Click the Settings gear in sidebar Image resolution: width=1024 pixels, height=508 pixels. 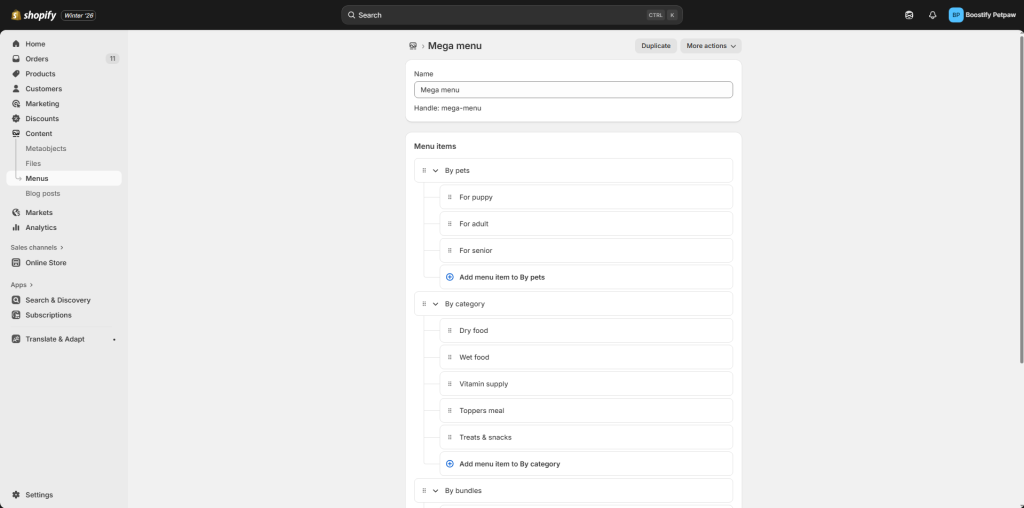point(16,495)
